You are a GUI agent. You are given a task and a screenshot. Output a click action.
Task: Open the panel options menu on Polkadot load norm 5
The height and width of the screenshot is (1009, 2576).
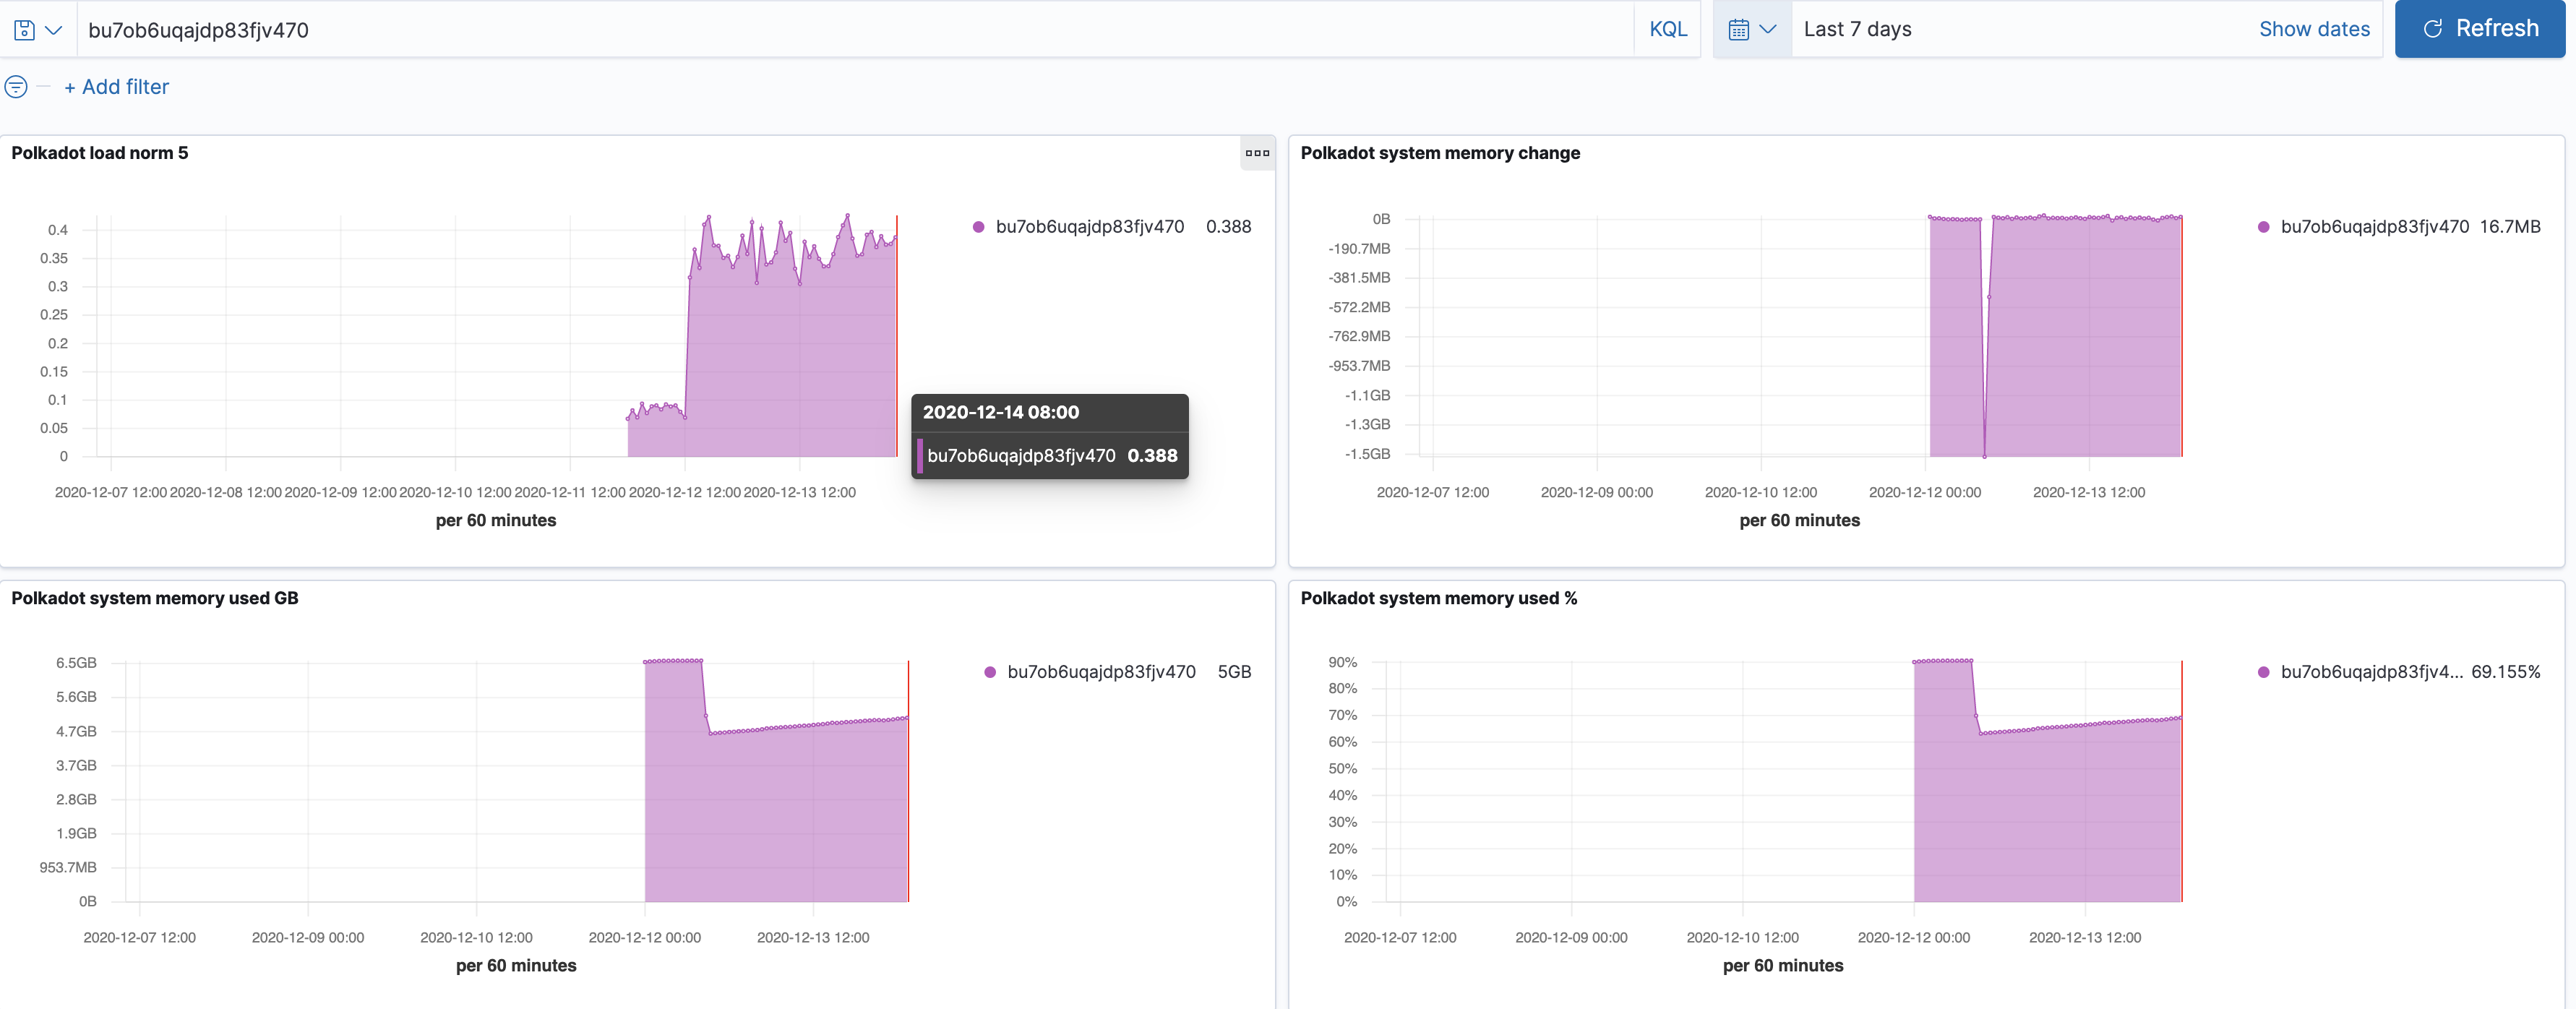pos(1257,153)
